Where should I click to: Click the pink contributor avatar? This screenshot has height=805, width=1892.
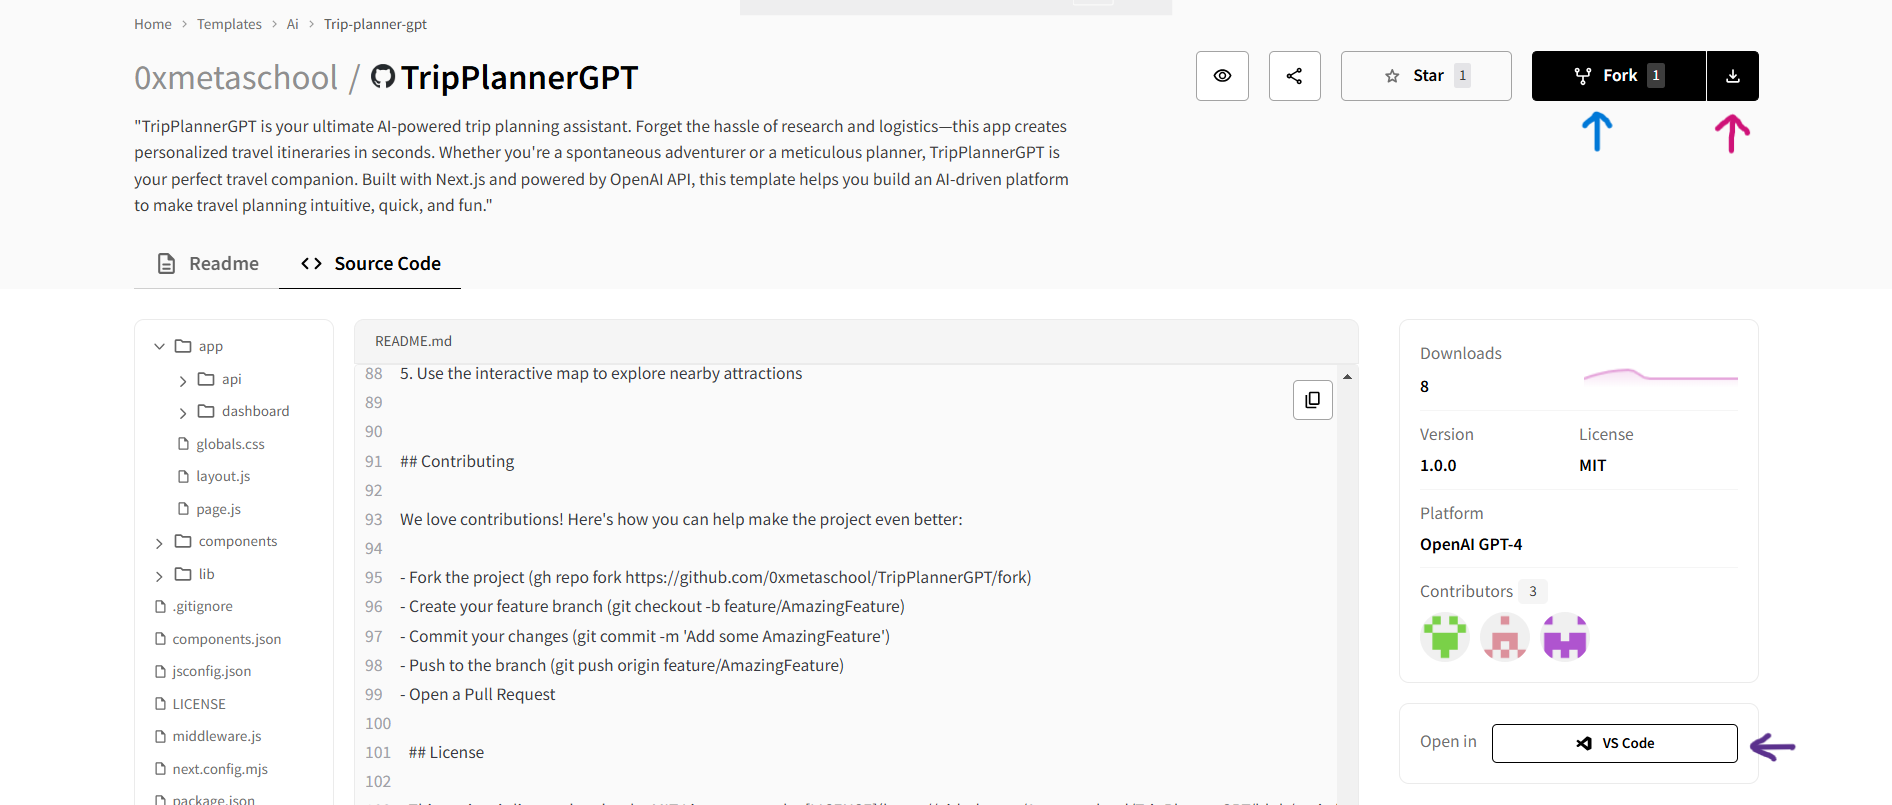pos(1504,637)
